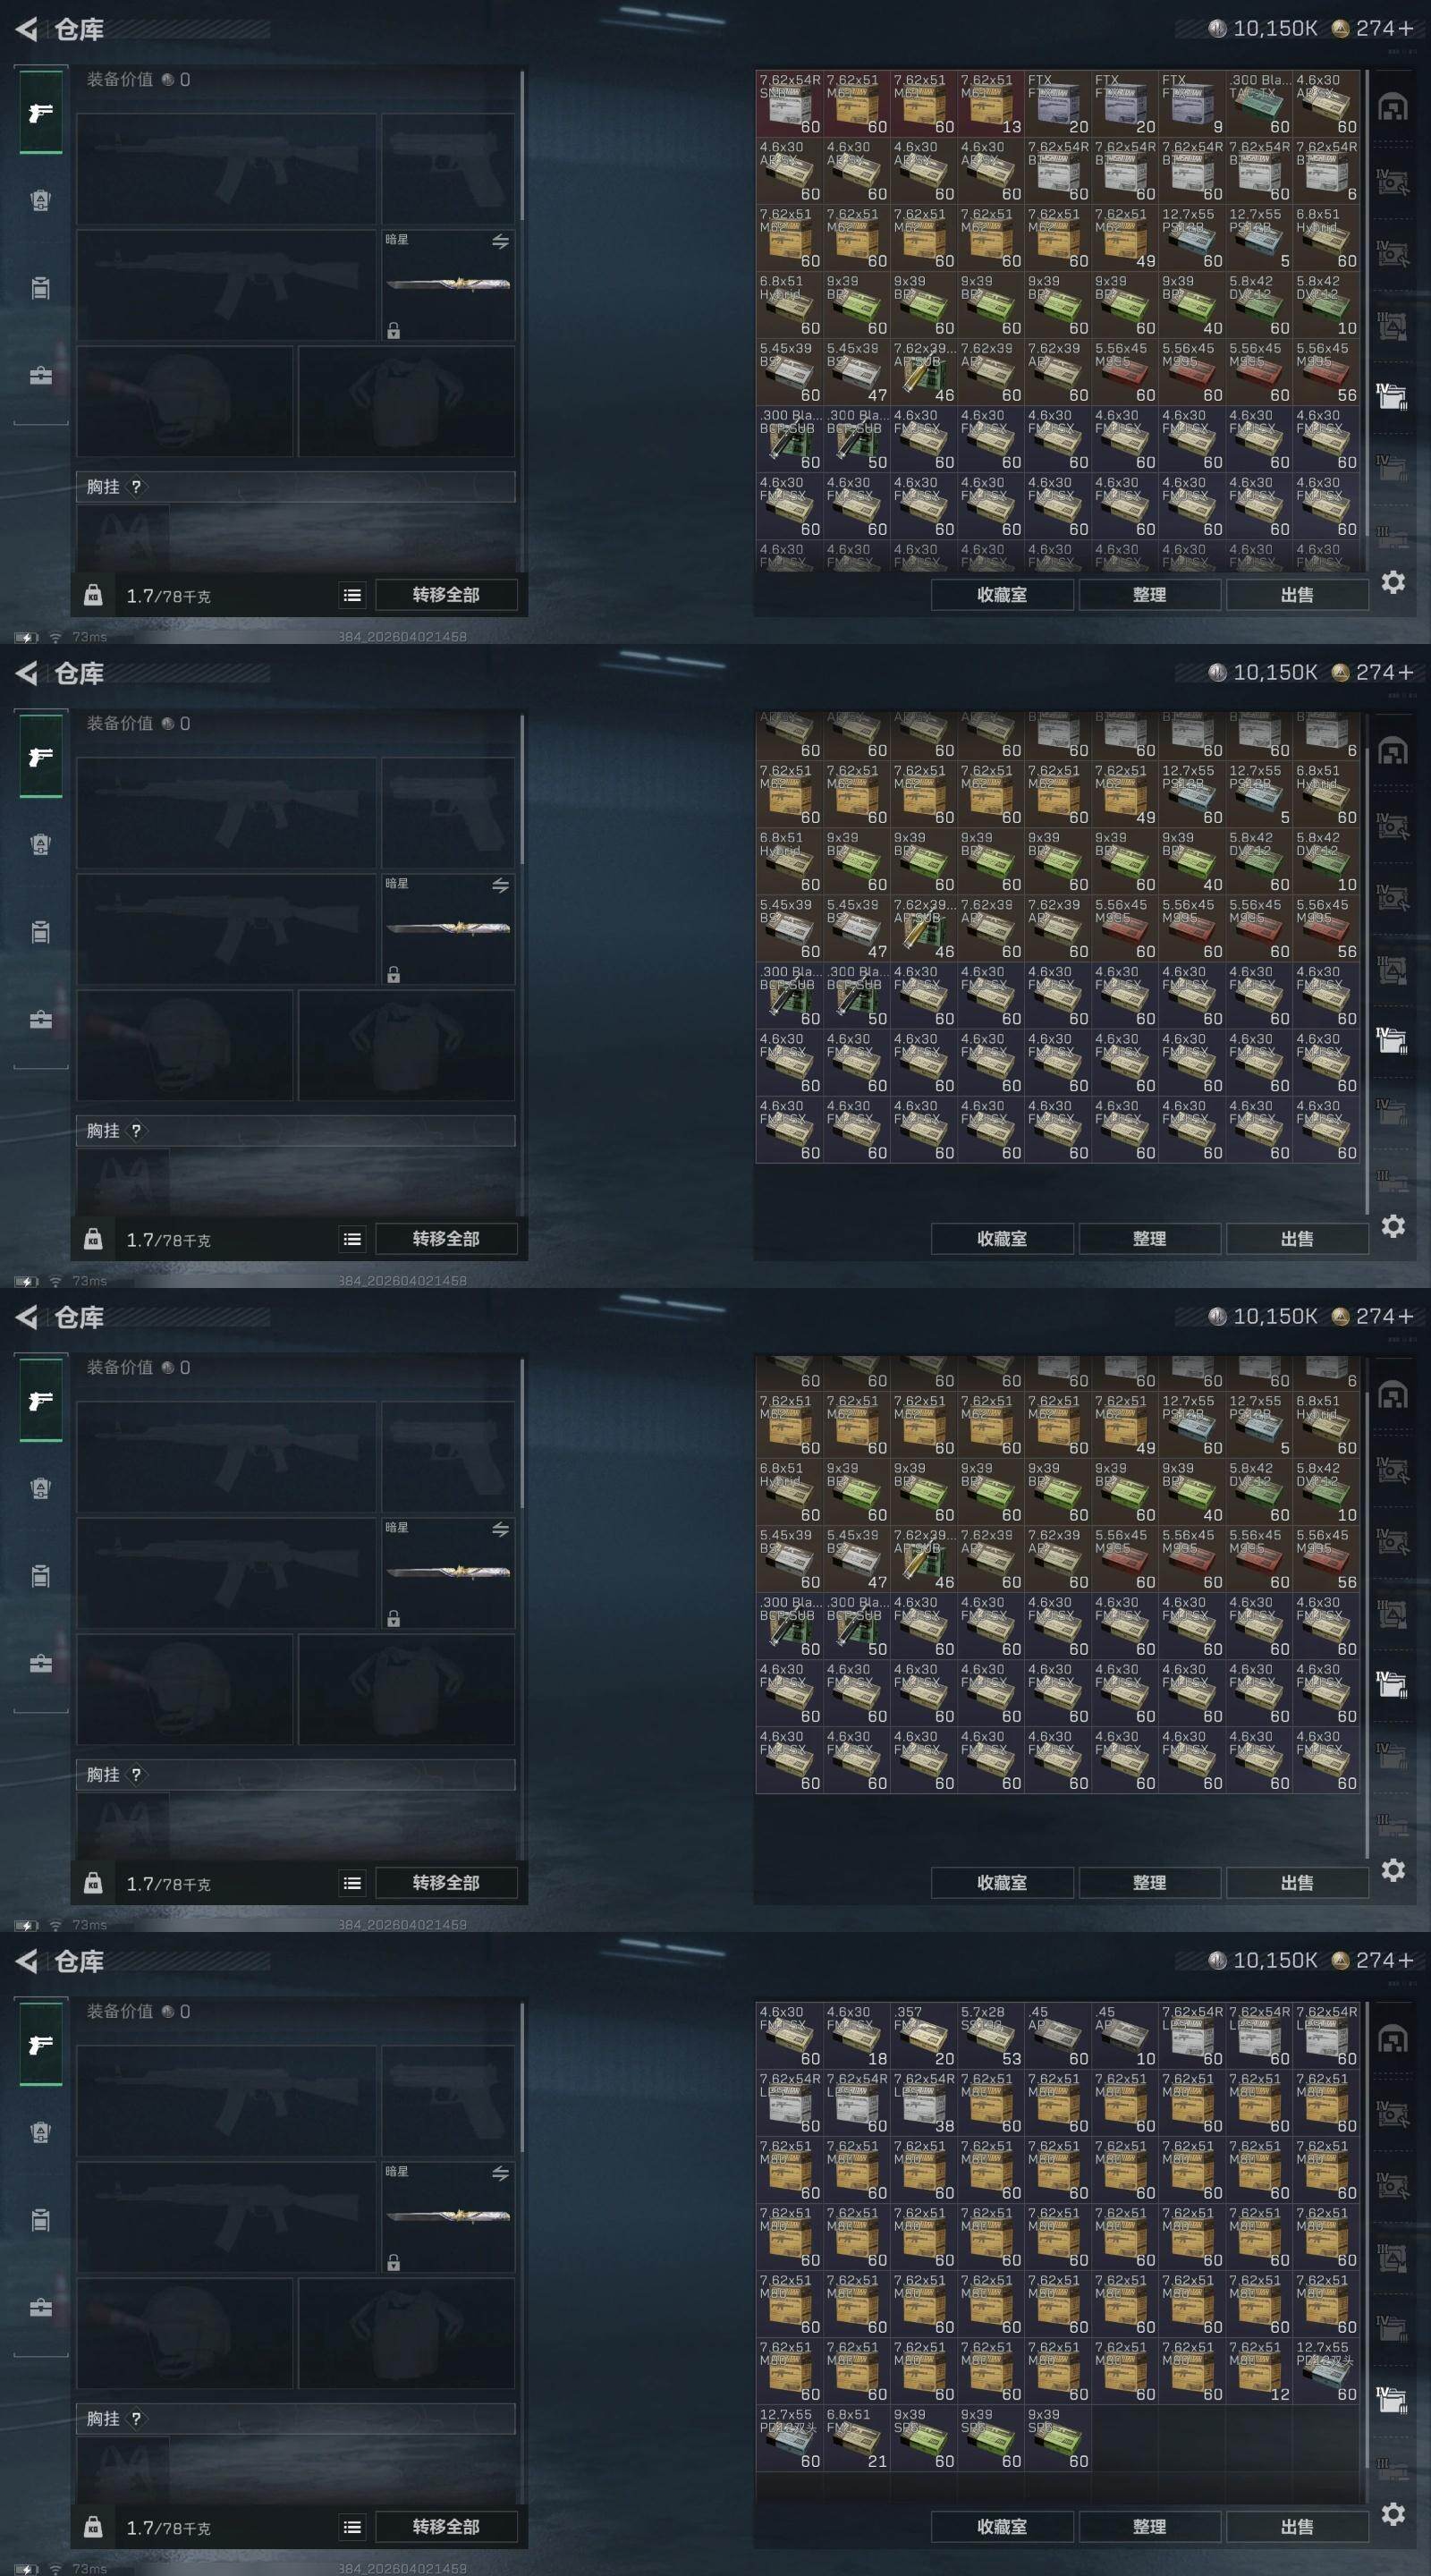This screenshot has height=2576, width=1431.
Task: Pick the .45 AP stack with 10 rounds
Action: (1125, 2036)
